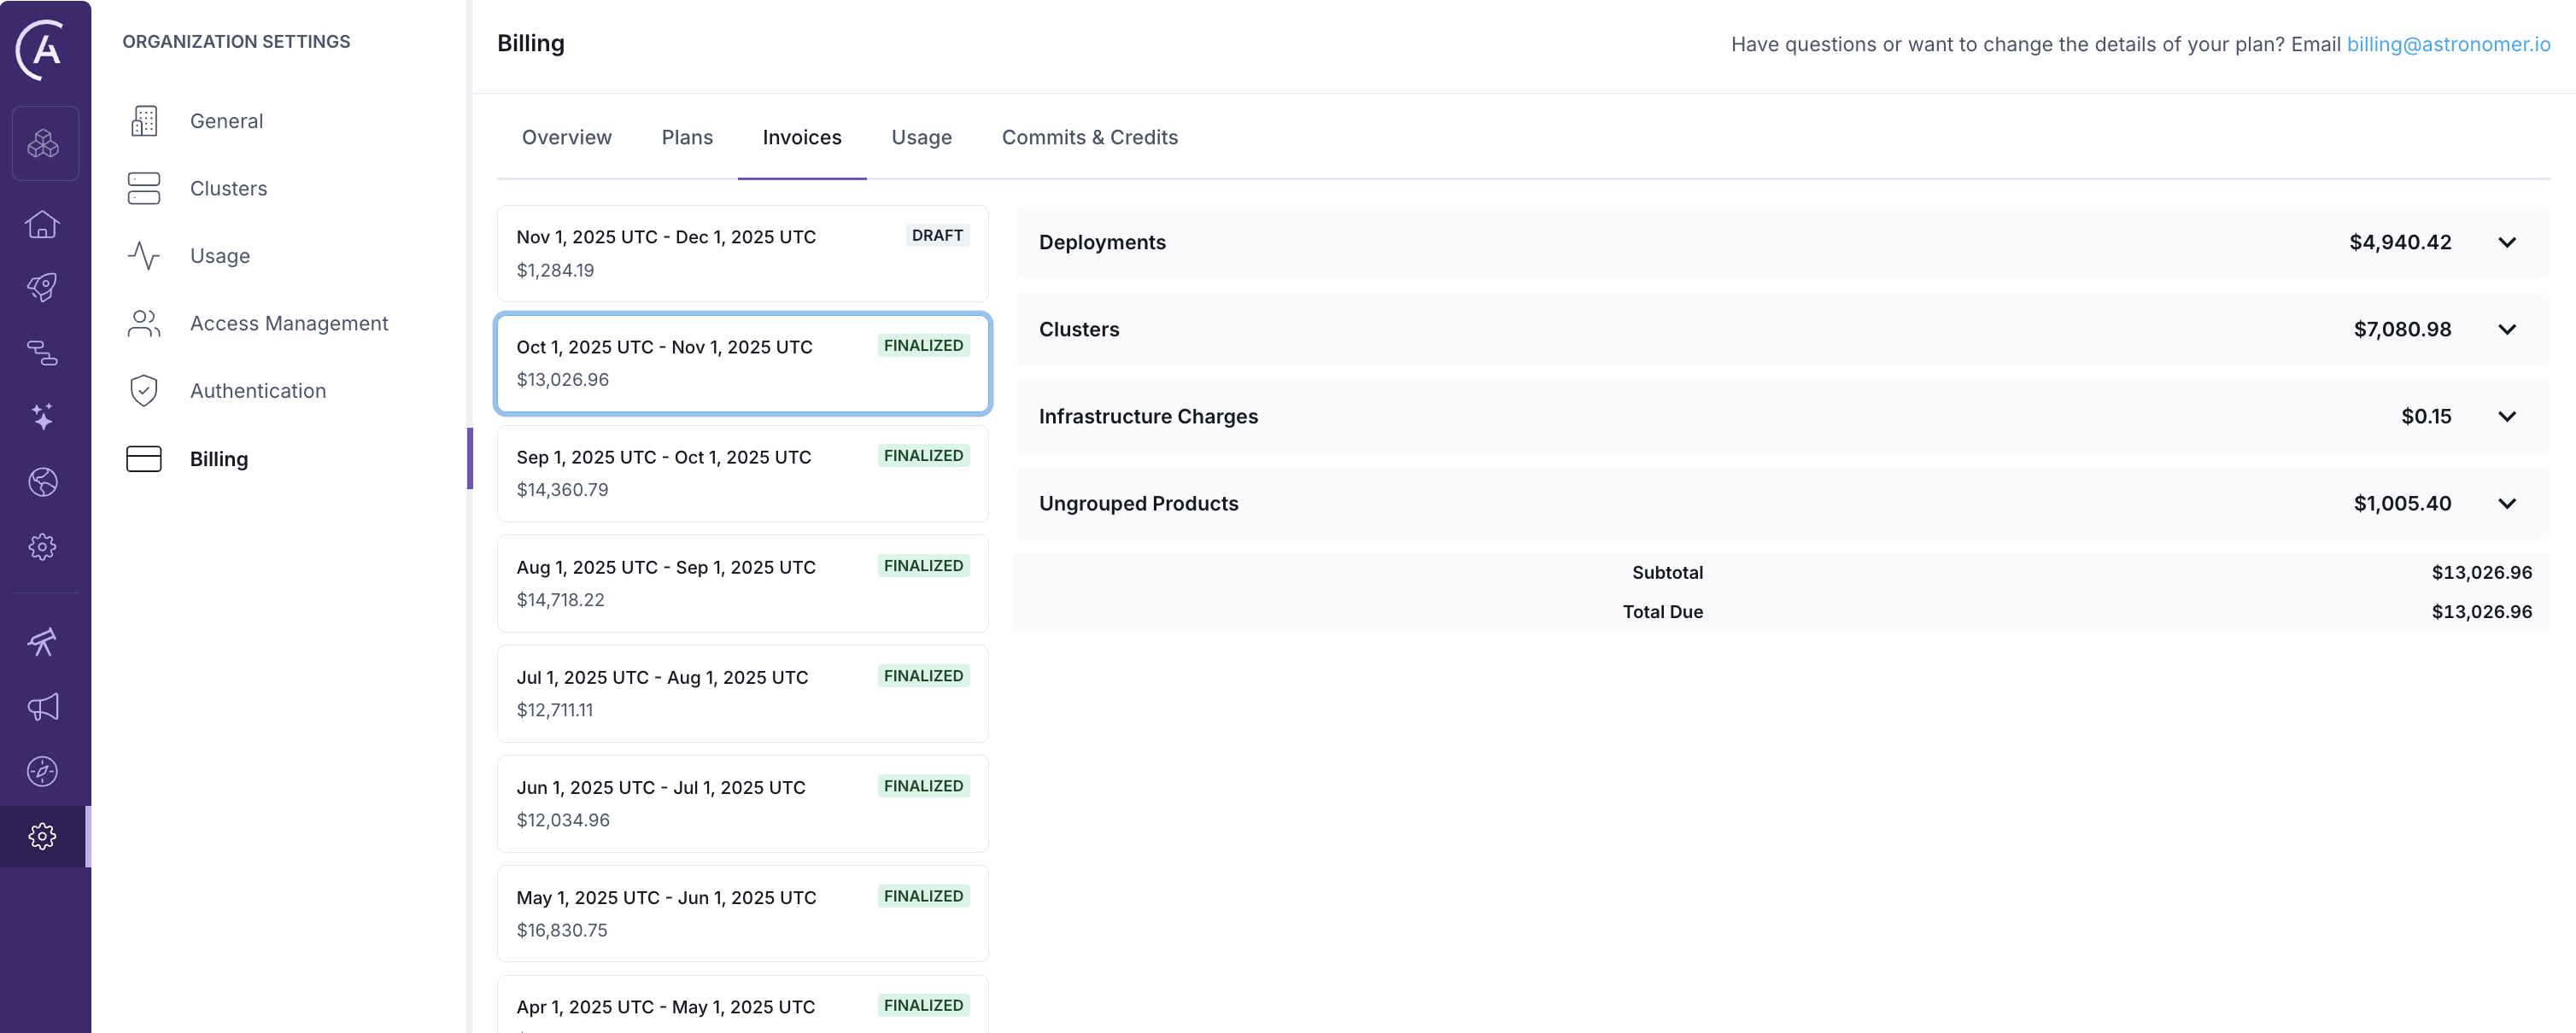This screenshot has height=1033, width=2576.
Task: Expand the Deployments cost breakdown
Action: (x=2508, y=242)
